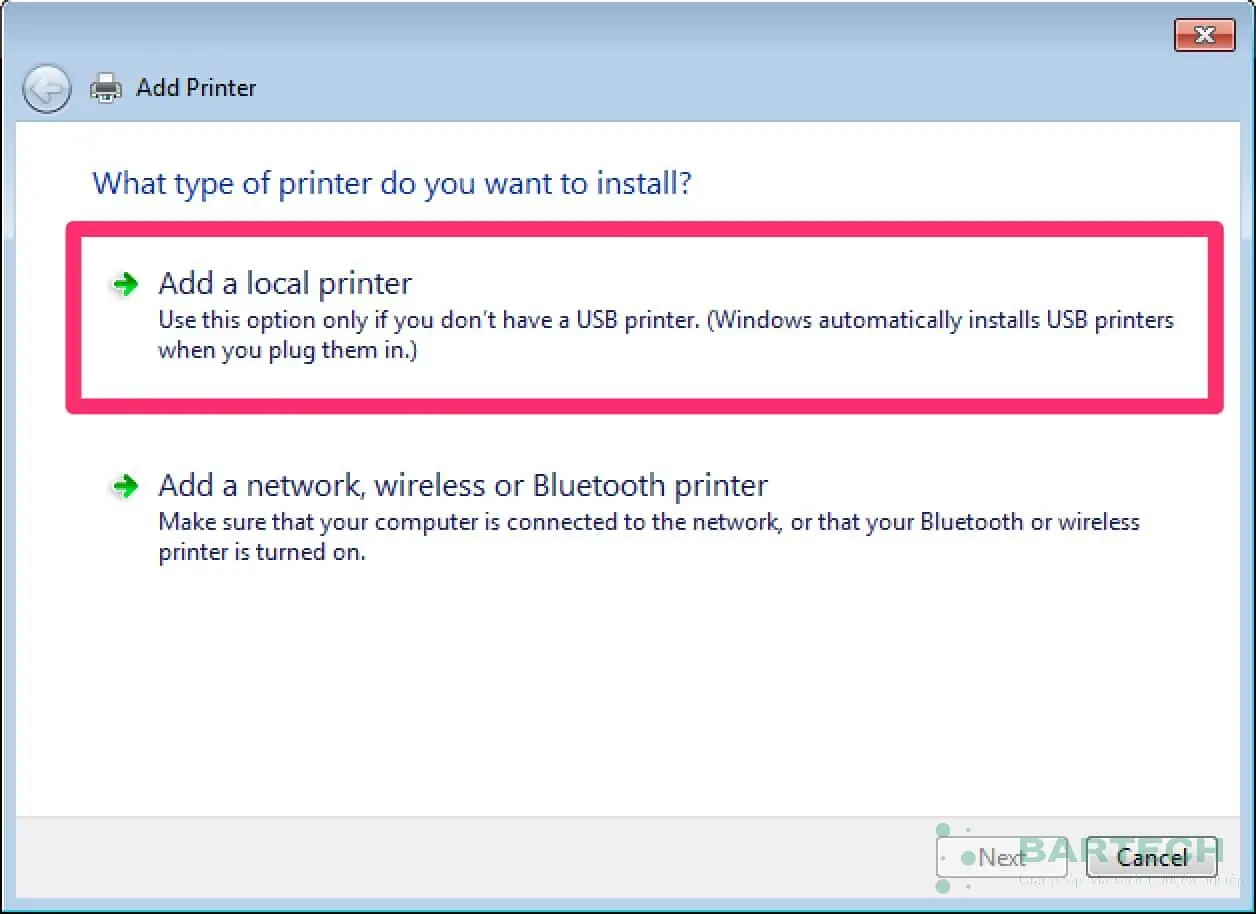Click the question heading about printer type
This screenshot has height=914, width=1256.
point(391,183)
